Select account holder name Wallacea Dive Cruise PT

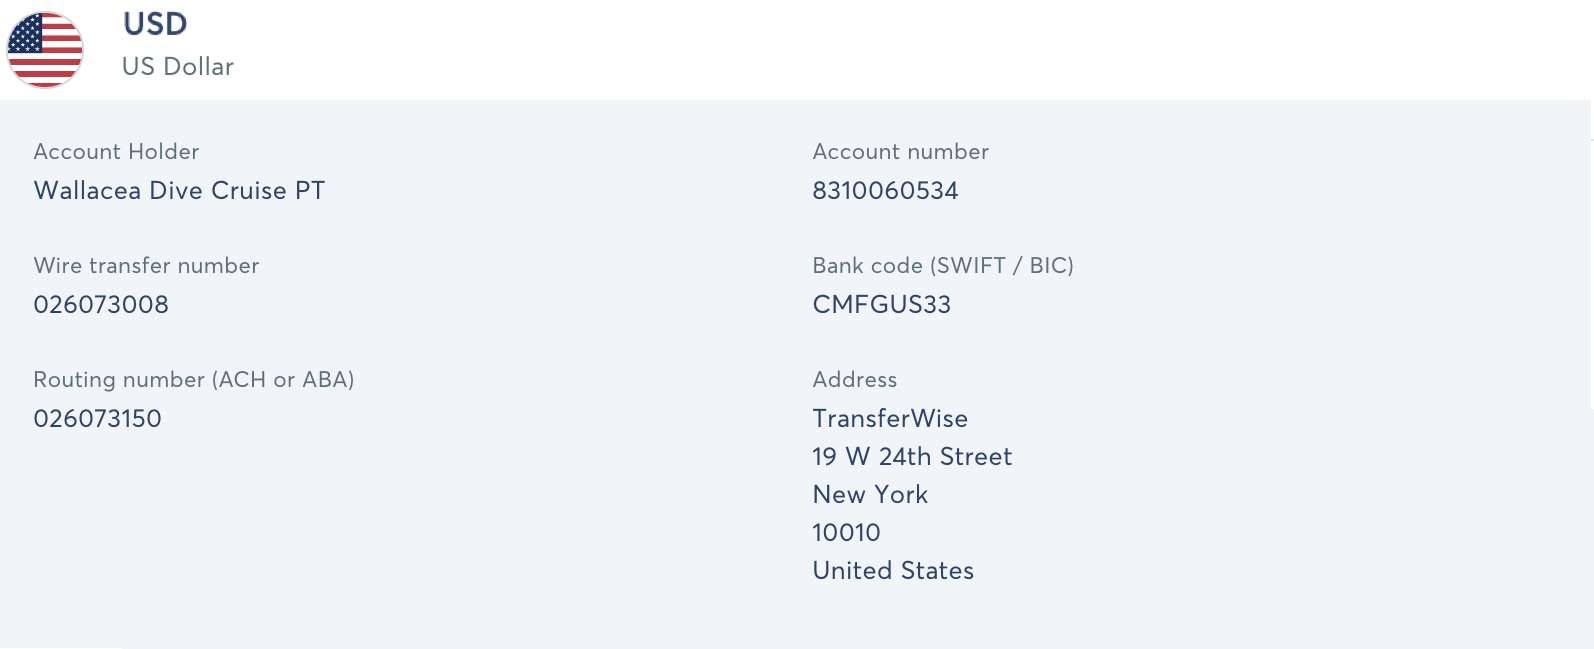point(180,191)
